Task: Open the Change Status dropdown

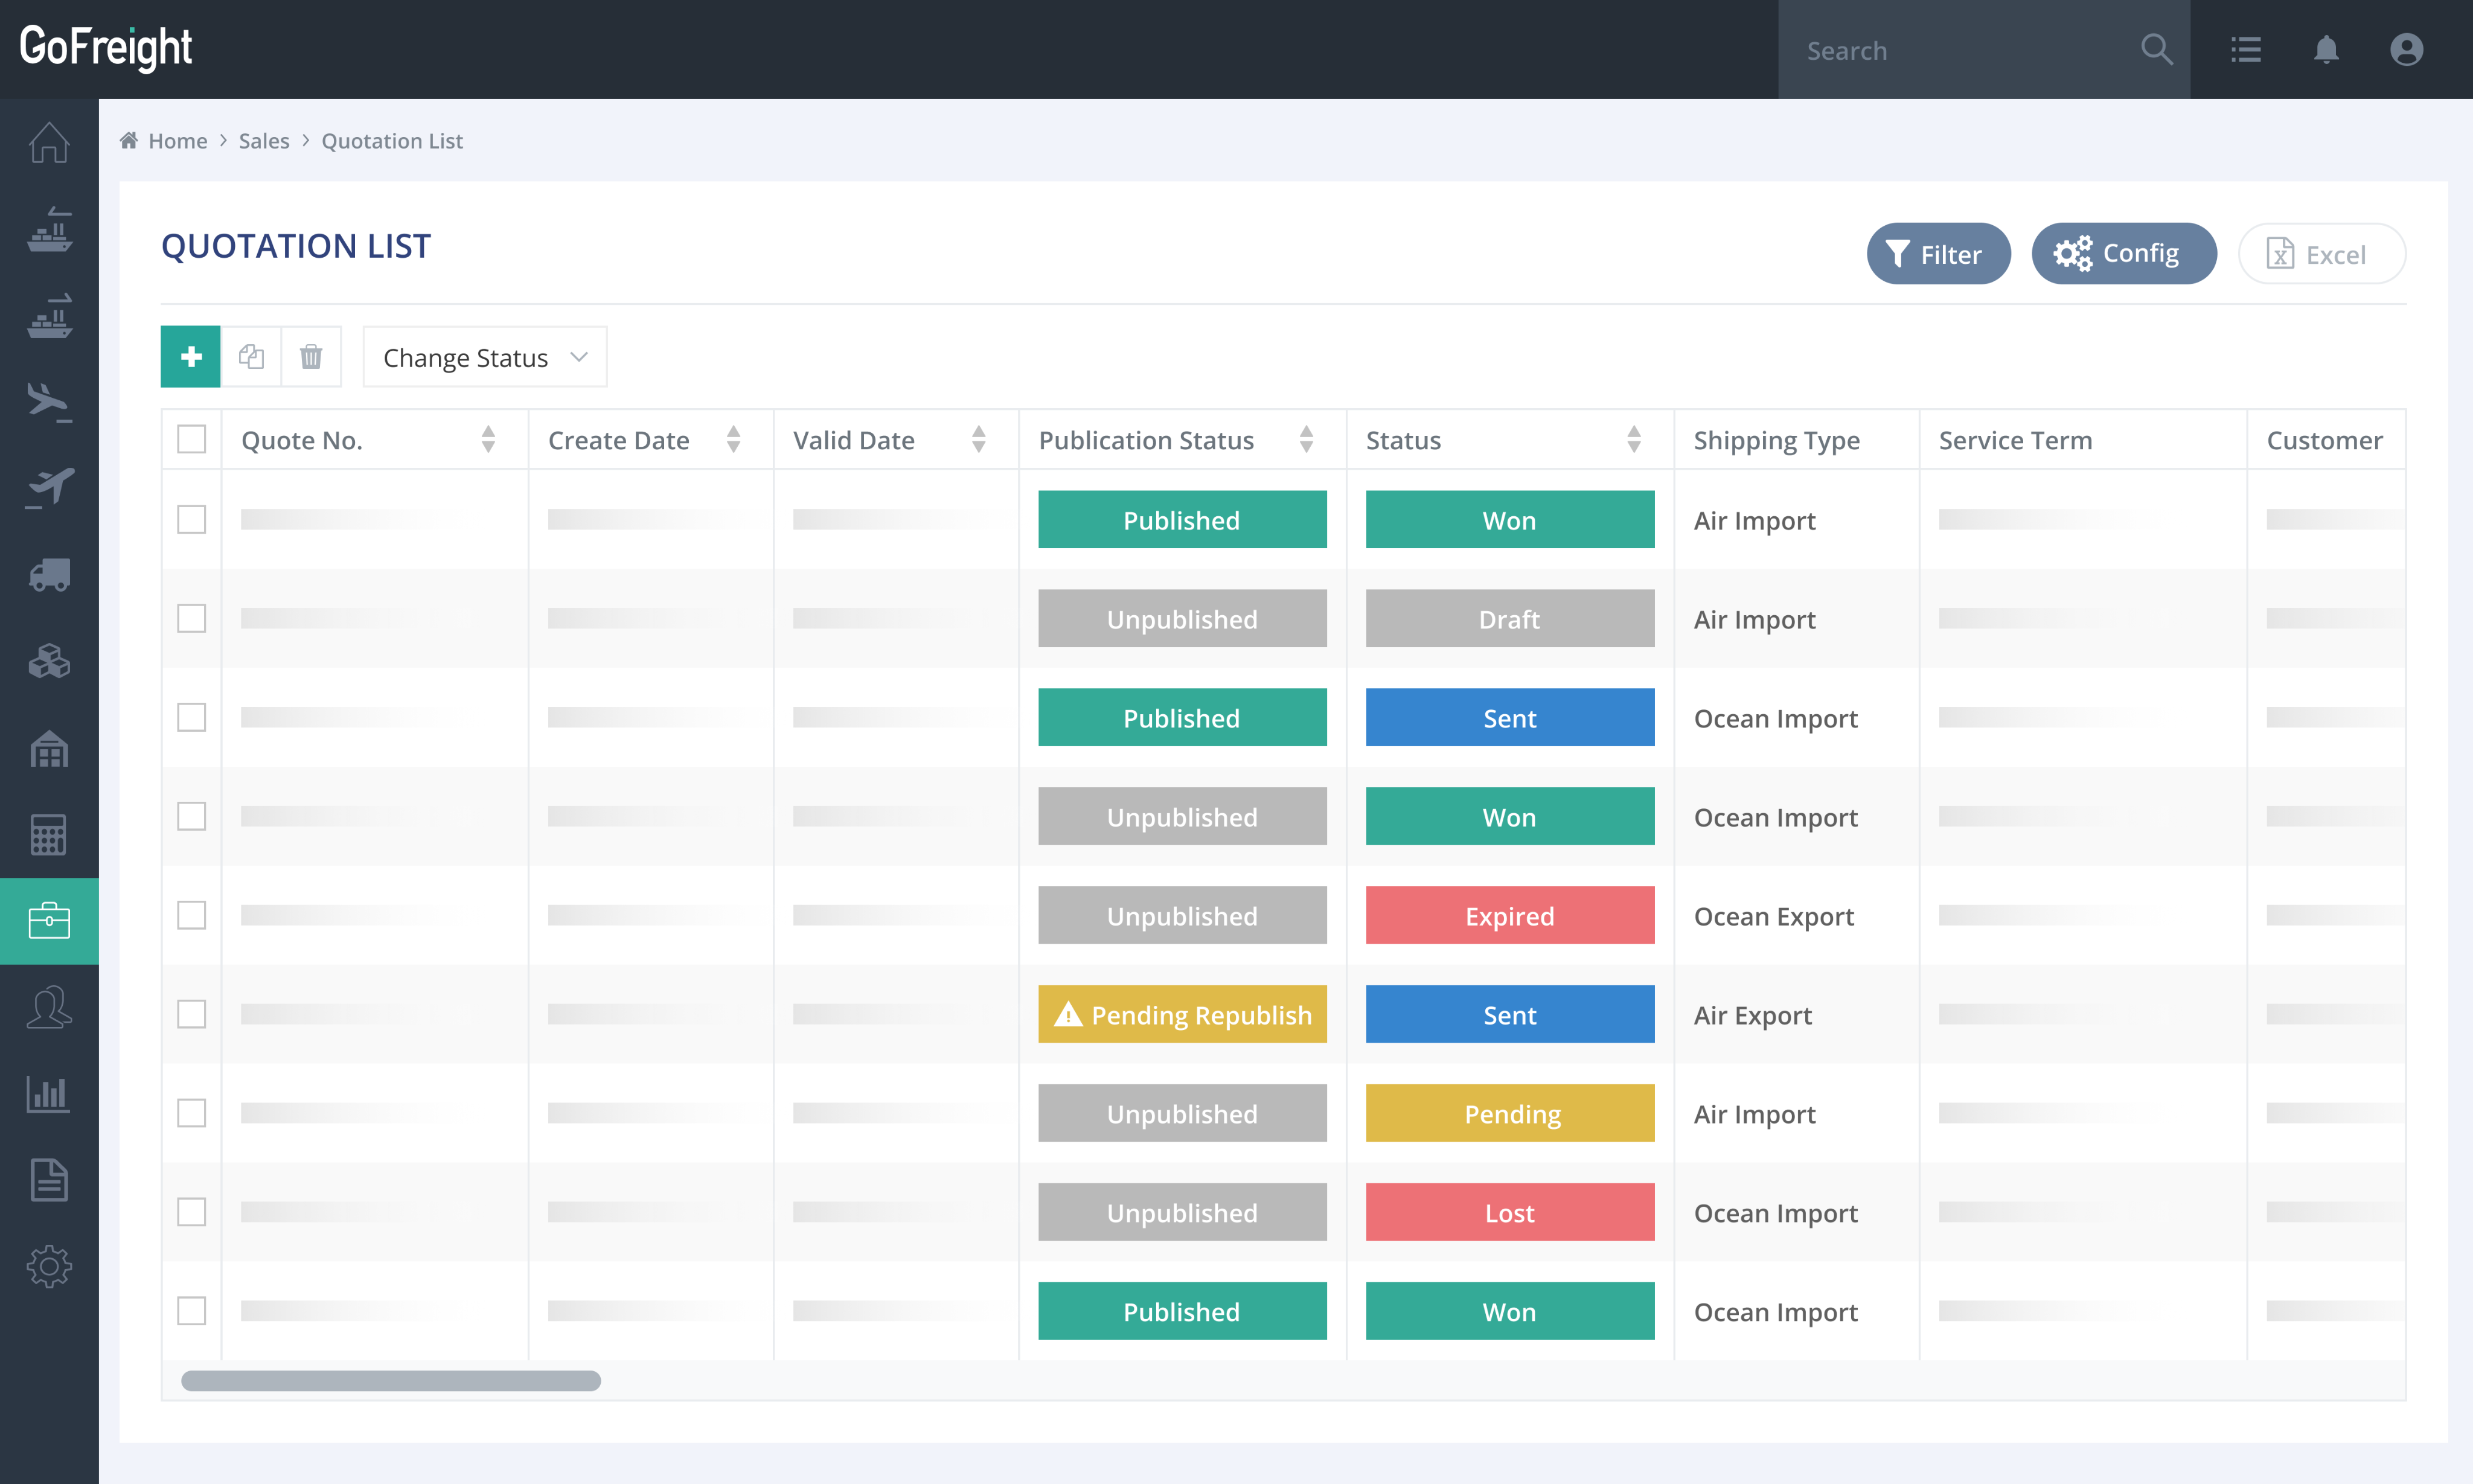Action: 484,356
